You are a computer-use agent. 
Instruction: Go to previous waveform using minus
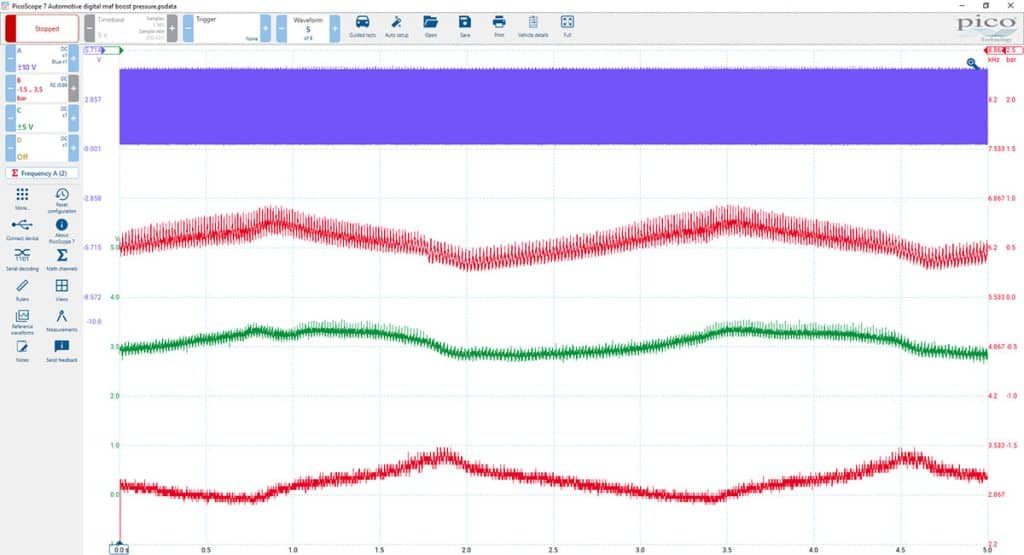[x=281, y=29]
